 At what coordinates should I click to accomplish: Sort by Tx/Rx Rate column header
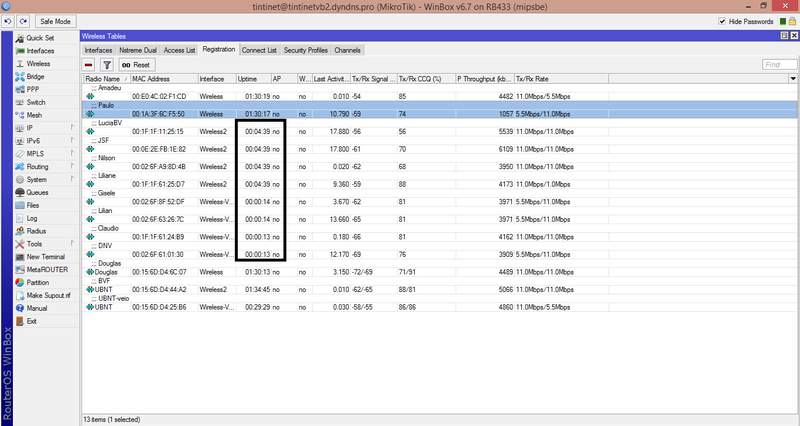[x=561, y=79]
